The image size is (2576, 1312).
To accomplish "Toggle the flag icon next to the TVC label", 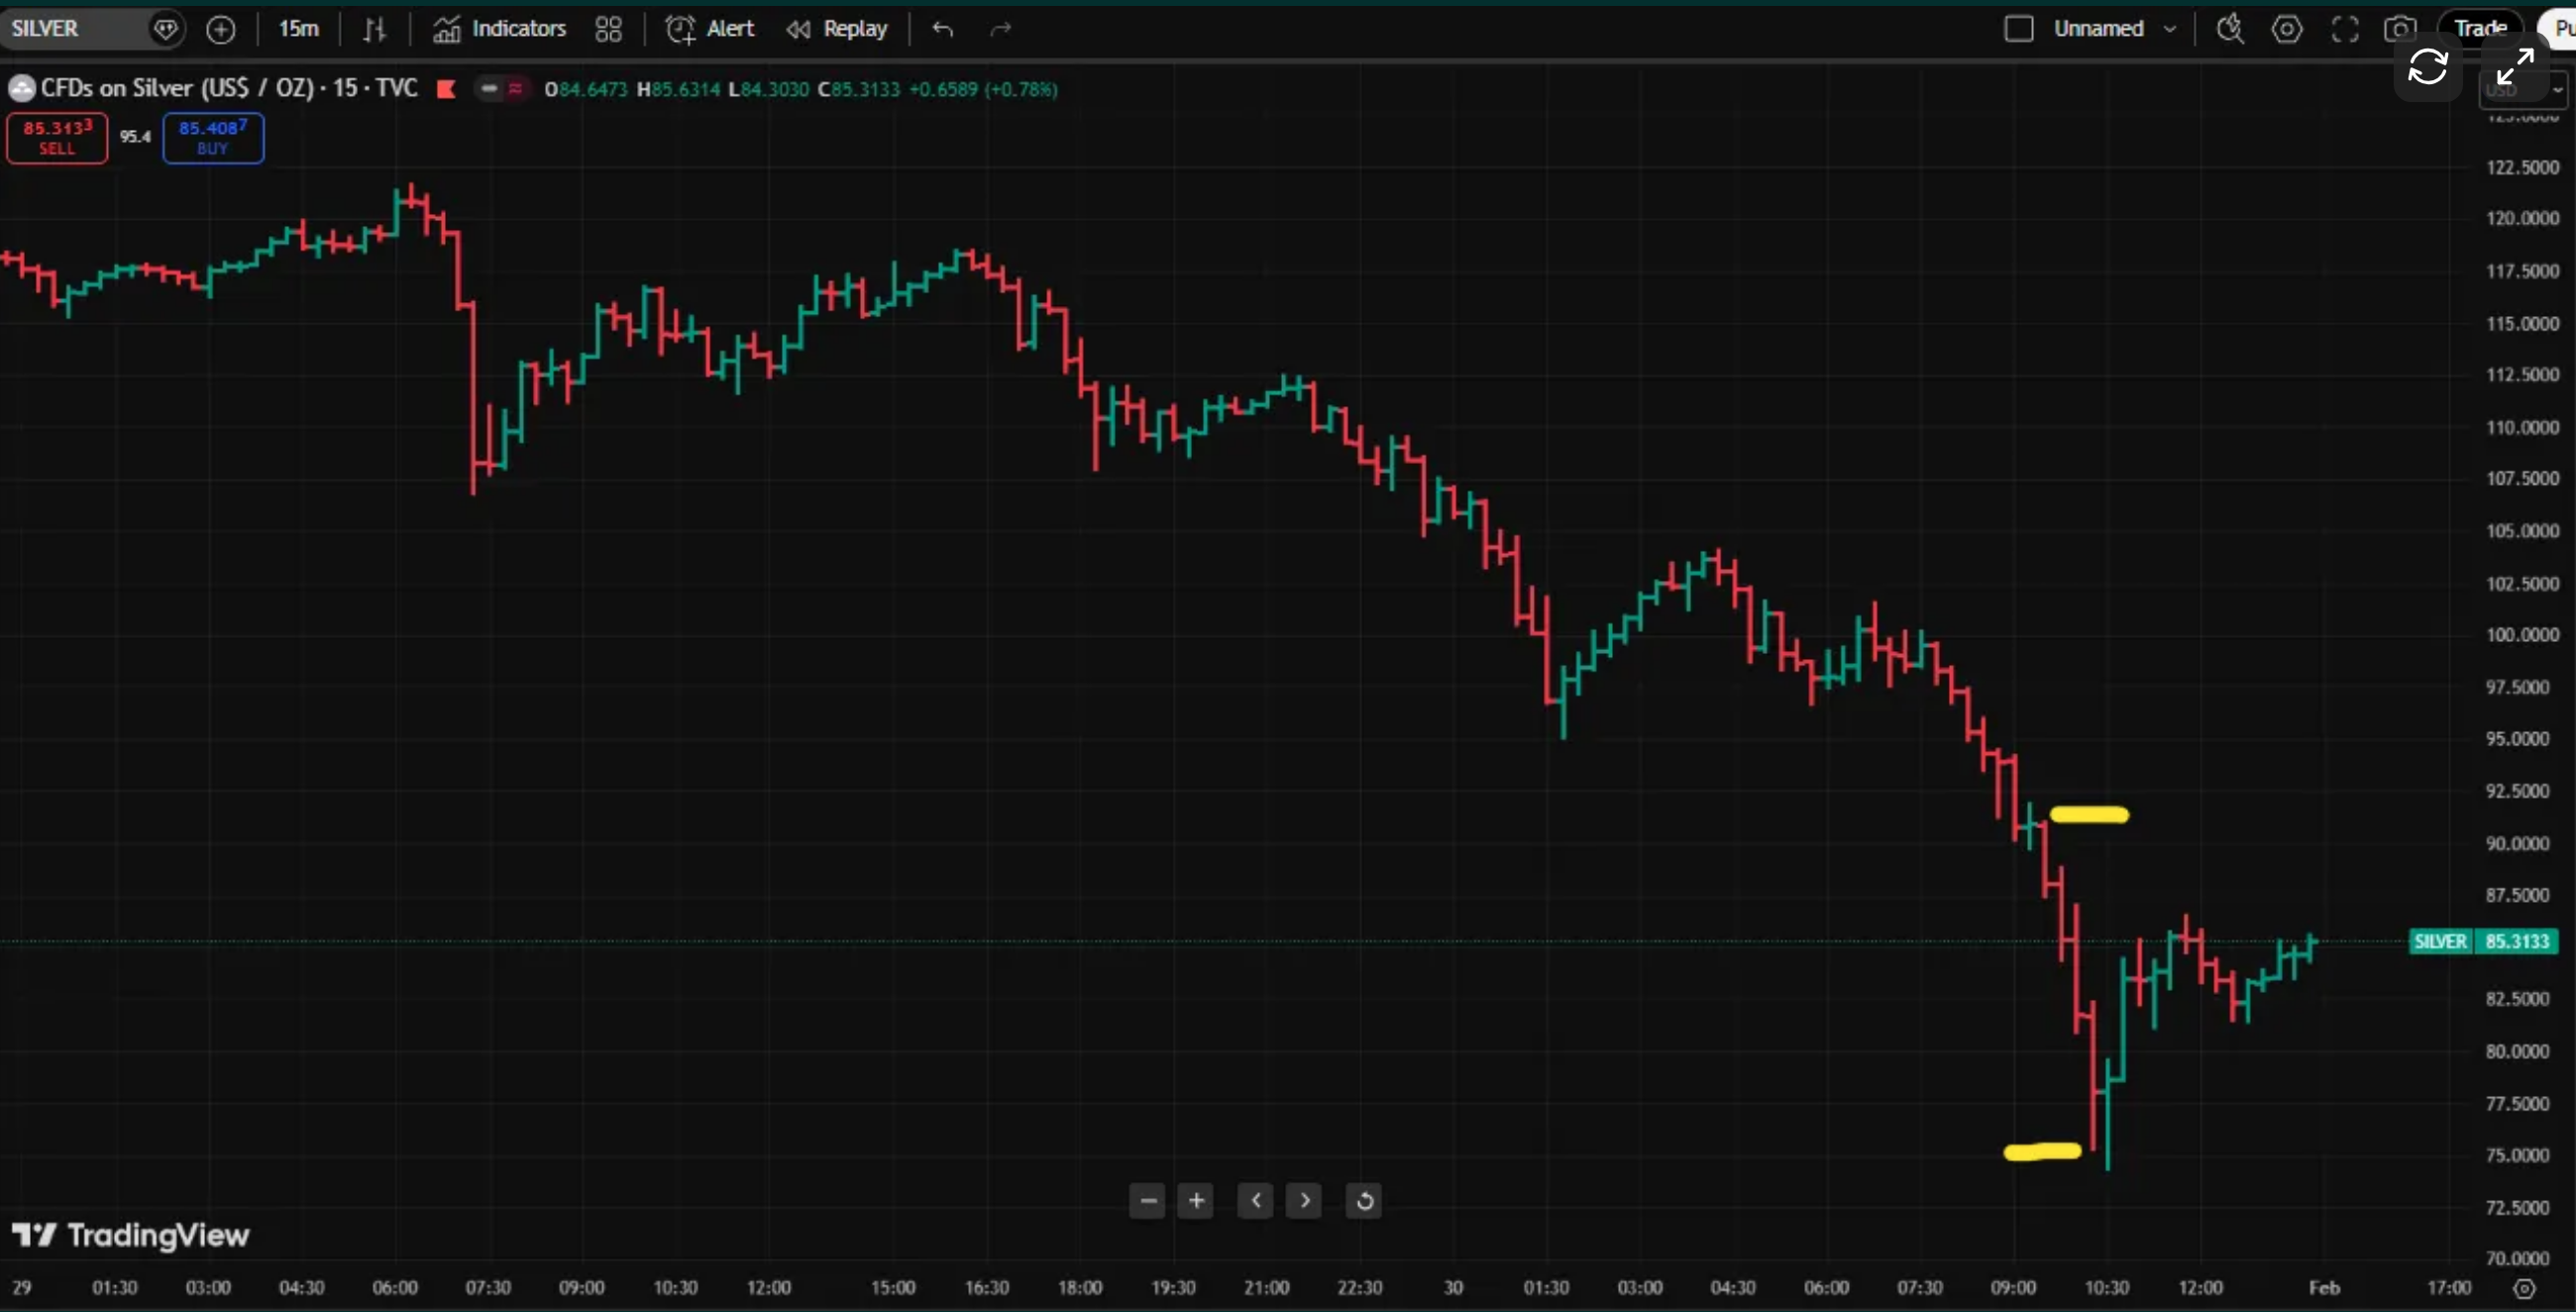I will click(446, 89).
